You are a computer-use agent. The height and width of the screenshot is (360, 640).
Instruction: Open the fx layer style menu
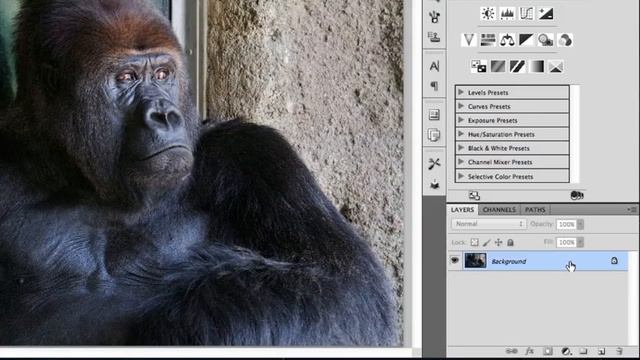pyautogui.click(x=529, y=351)
